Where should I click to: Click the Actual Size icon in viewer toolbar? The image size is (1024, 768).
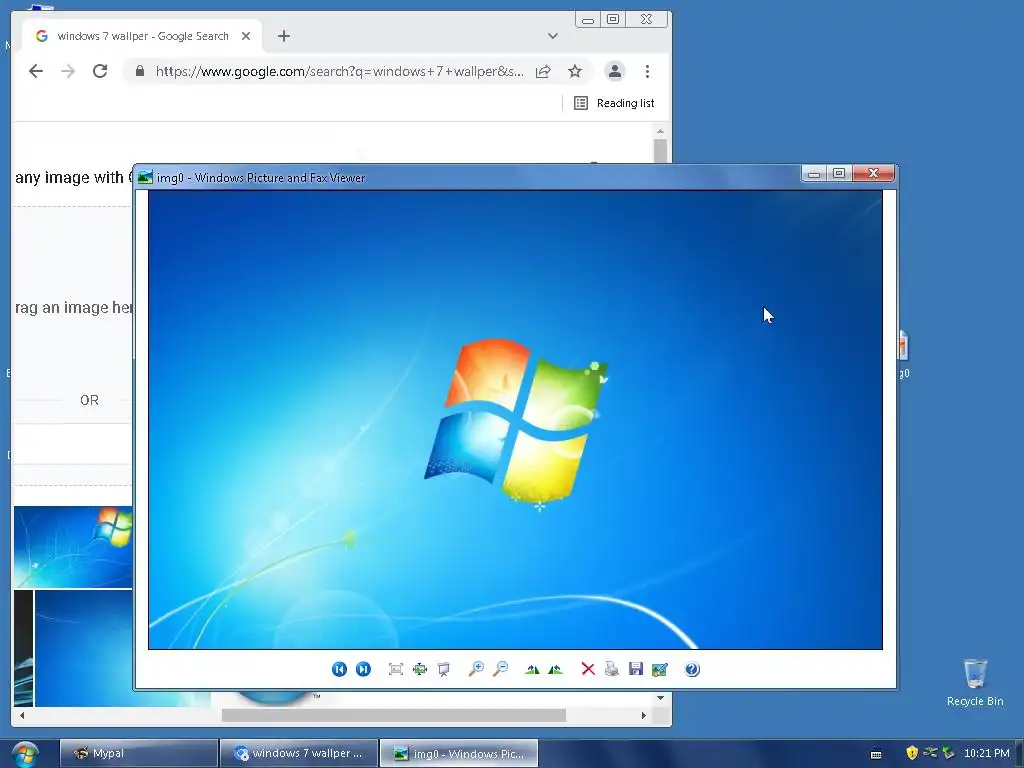click(x=420, y=669)
